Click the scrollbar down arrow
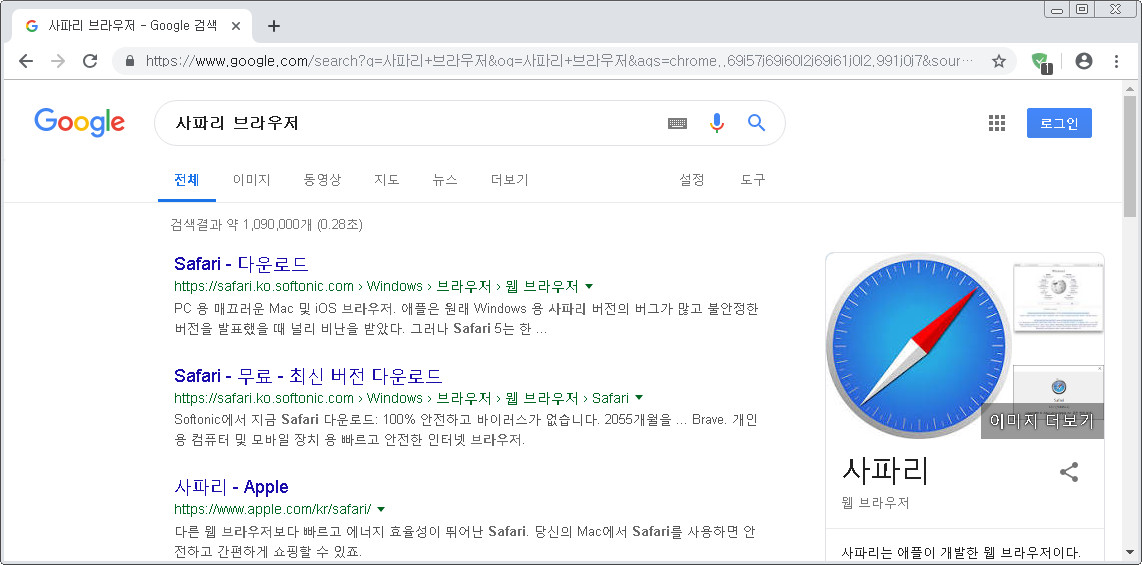The image size is (1142, 565). [1130, 555]
